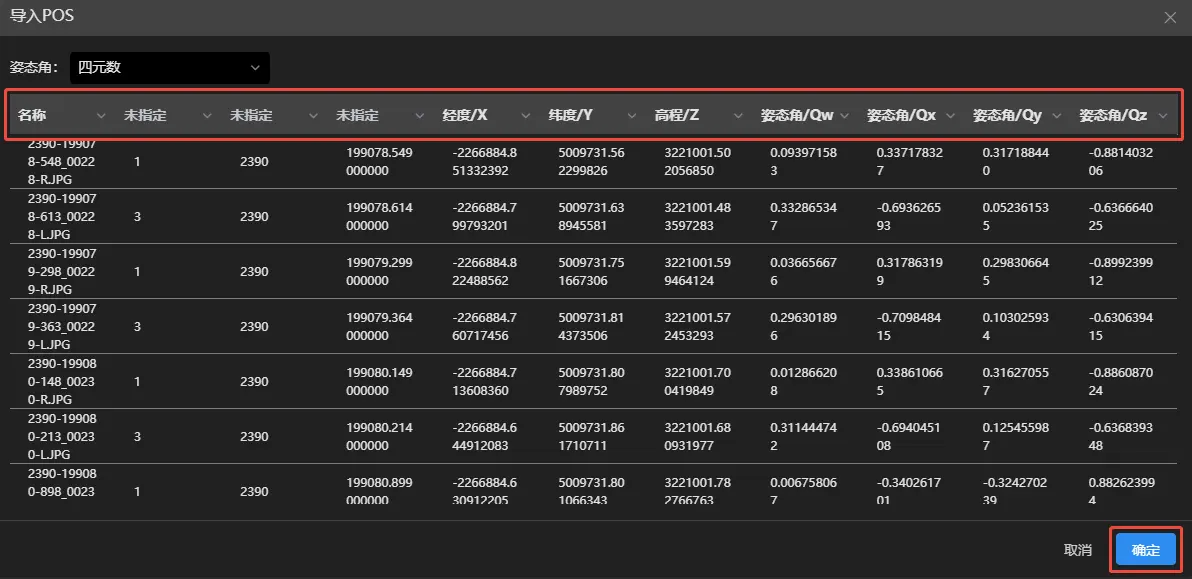The image size is (1192, 579).
Task: Open 未指定 dropdown above the 1 and 3 values
Action: (x=168, y=116)
